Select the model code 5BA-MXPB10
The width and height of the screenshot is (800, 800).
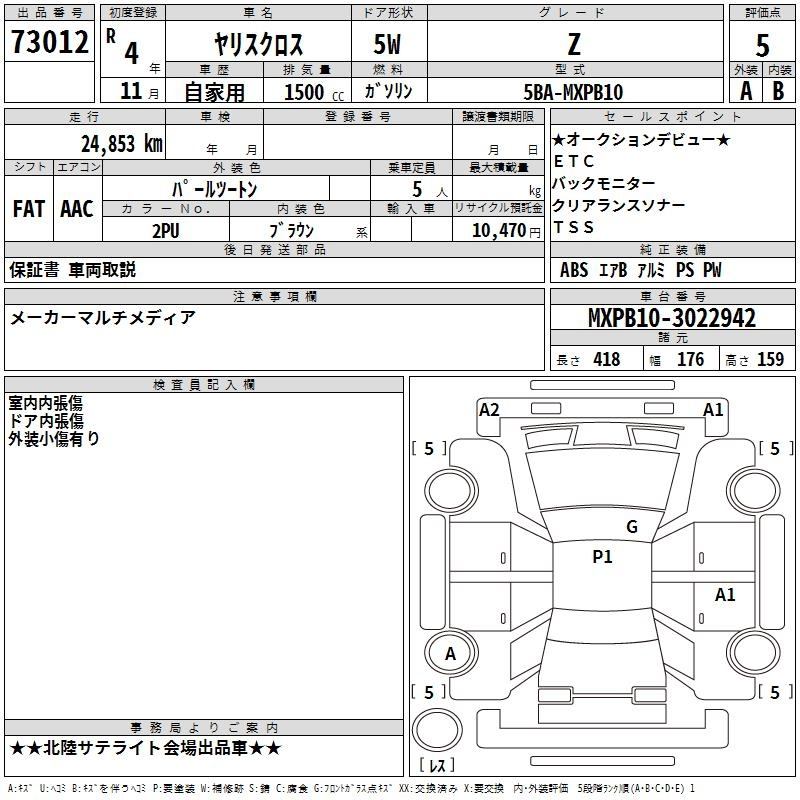click(x=573, y=92)
